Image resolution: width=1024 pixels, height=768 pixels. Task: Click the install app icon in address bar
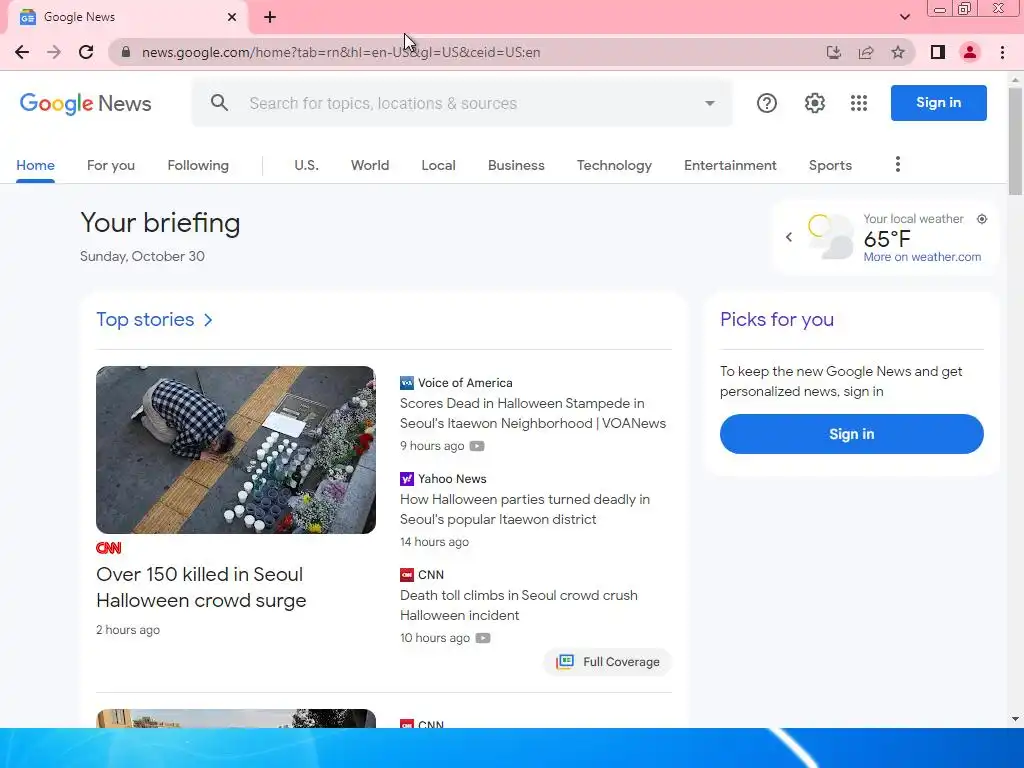pyautogui.click(x=833, y=52)
